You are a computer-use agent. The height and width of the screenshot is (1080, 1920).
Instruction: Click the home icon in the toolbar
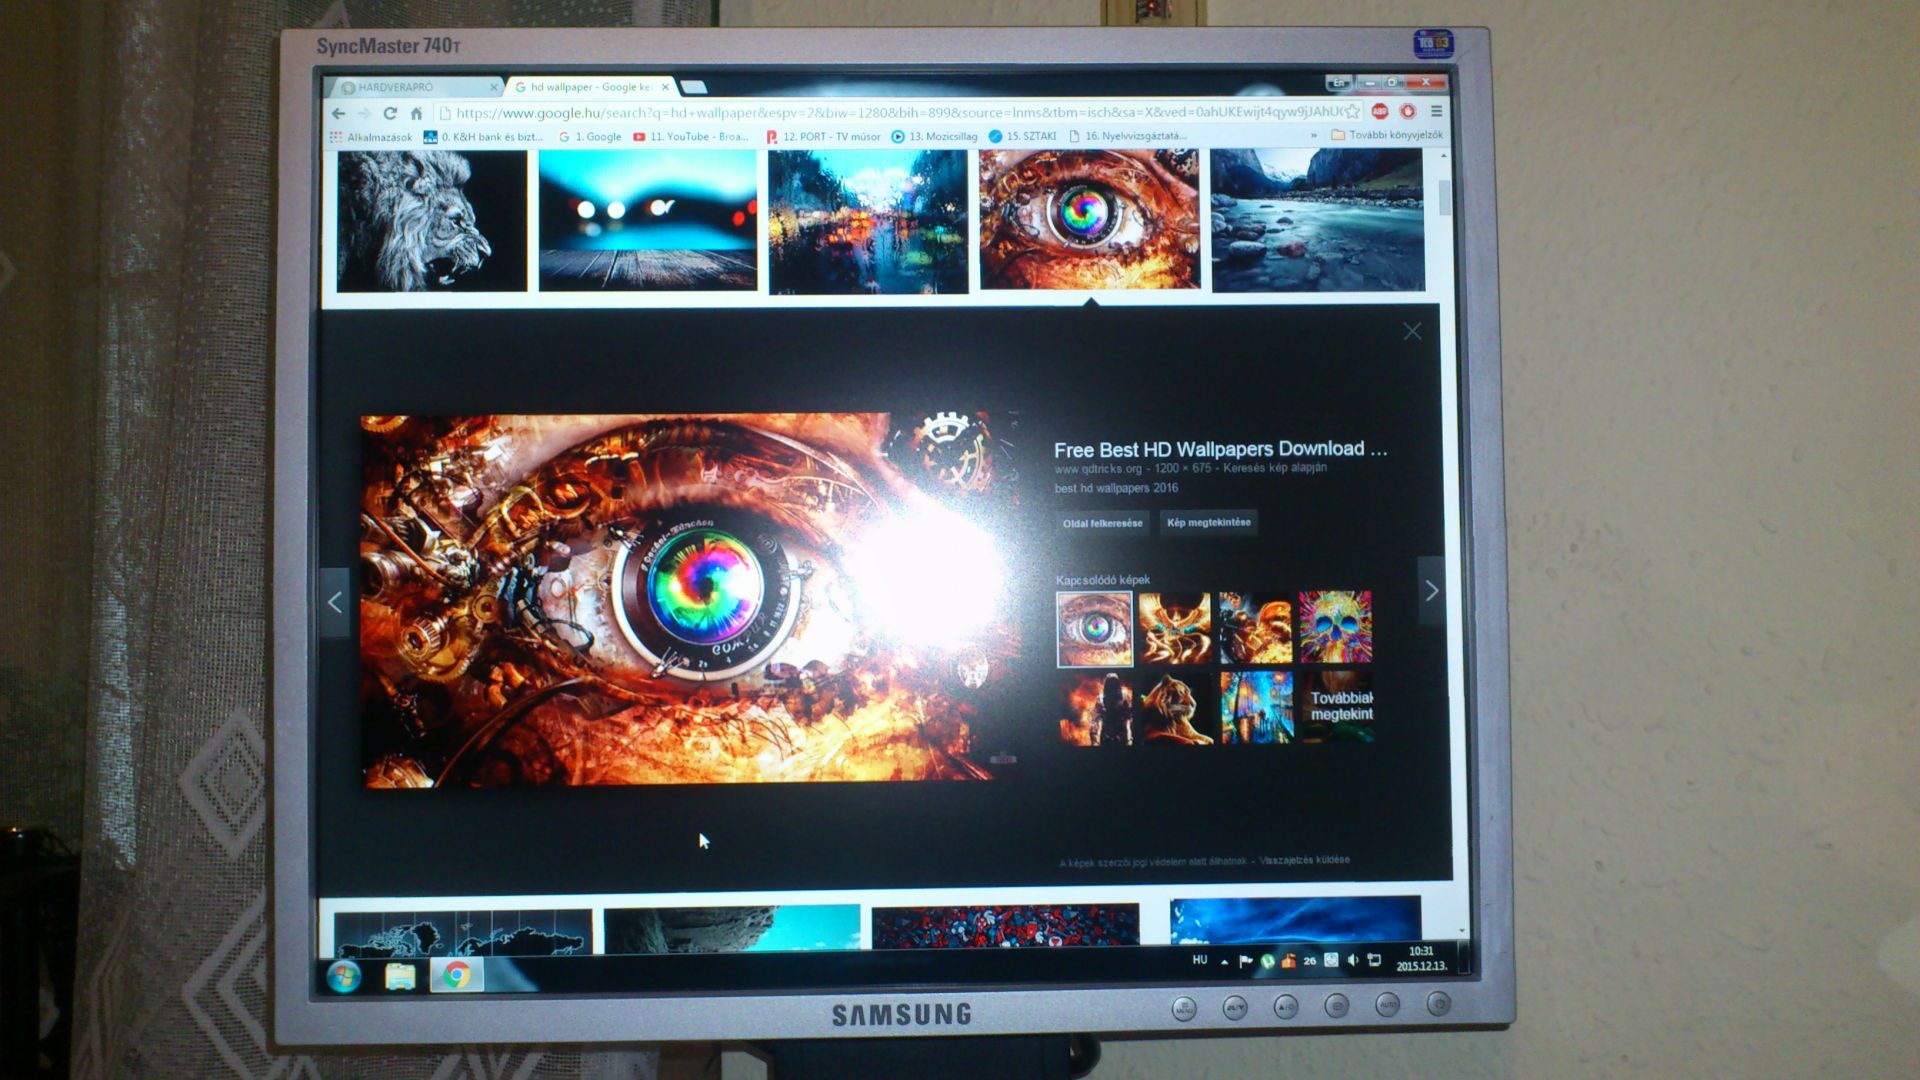(416, 114)
